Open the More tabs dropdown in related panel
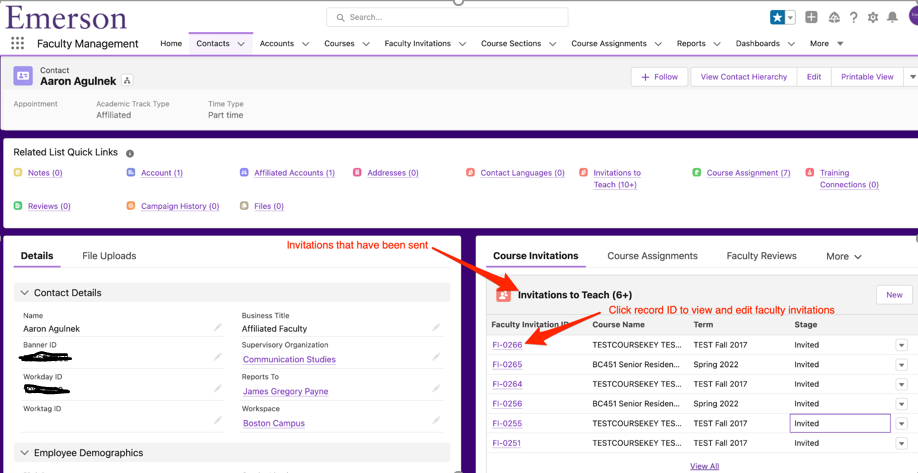 tap(844, 256)
